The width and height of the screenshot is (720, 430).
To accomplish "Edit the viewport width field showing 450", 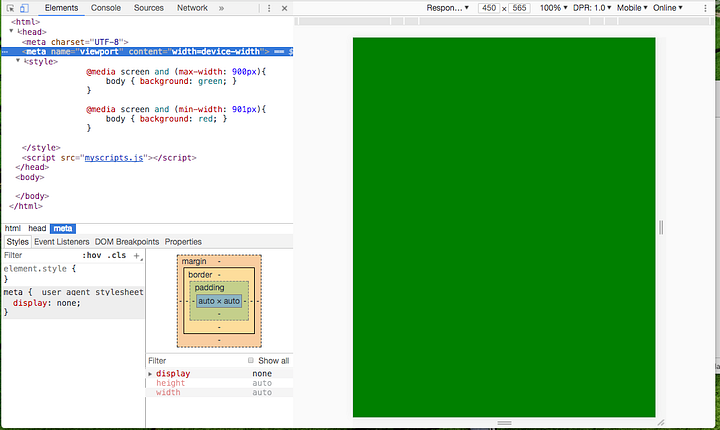I will click(489, 8).
